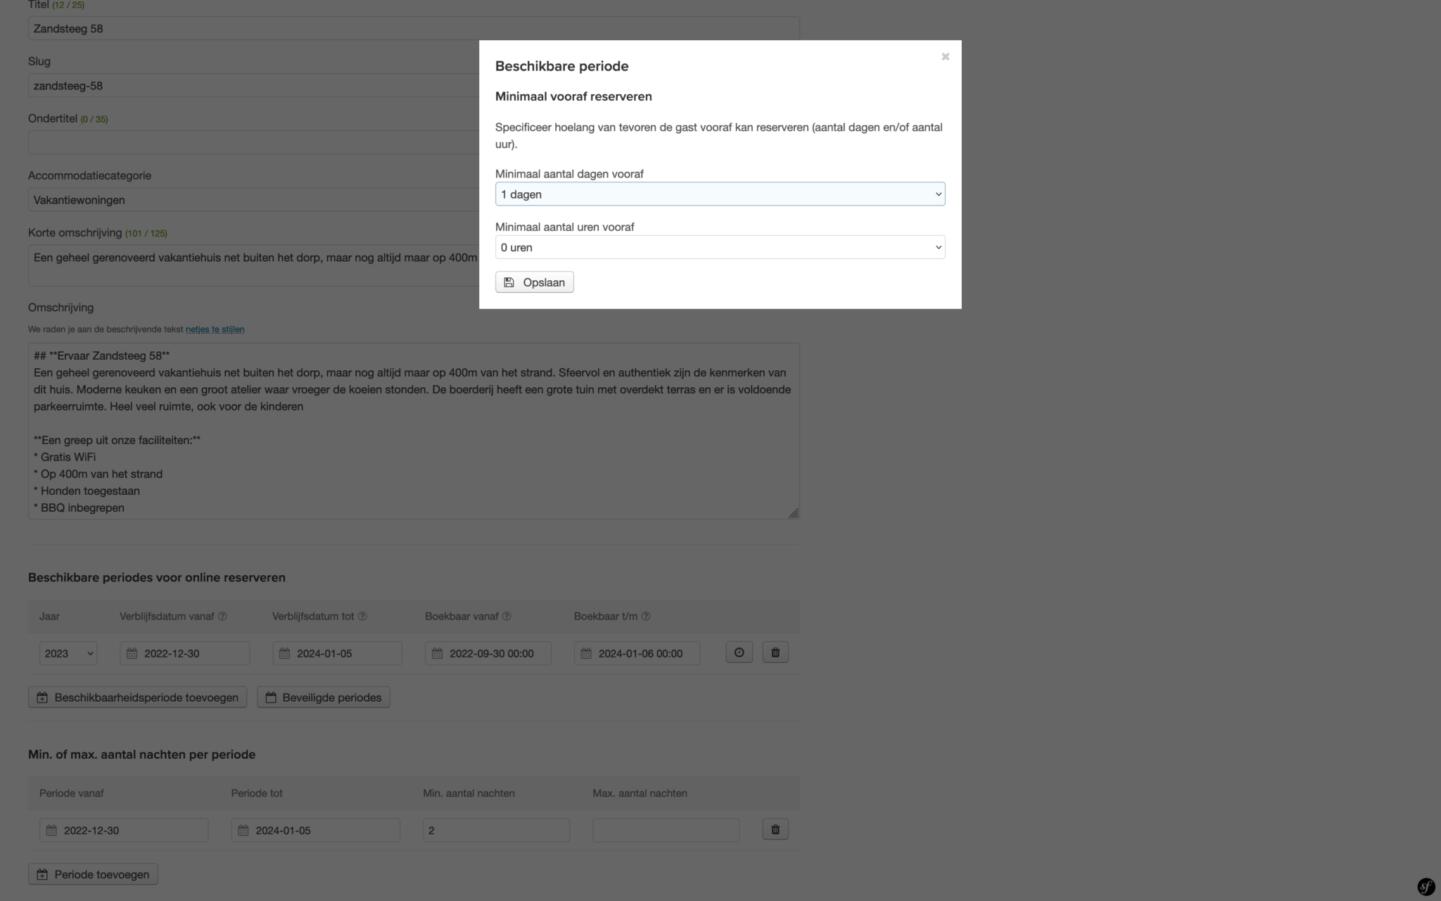Delete the min nights period row
Viewport: 1441px width, 901px height.
[x=775, y=830]
